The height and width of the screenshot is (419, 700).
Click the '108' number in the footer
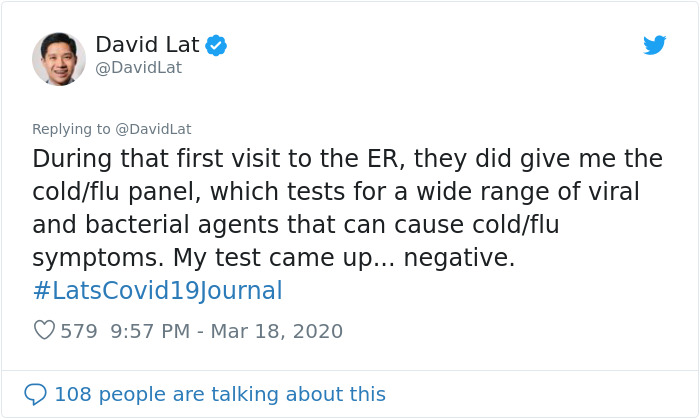tap(71, 394)
